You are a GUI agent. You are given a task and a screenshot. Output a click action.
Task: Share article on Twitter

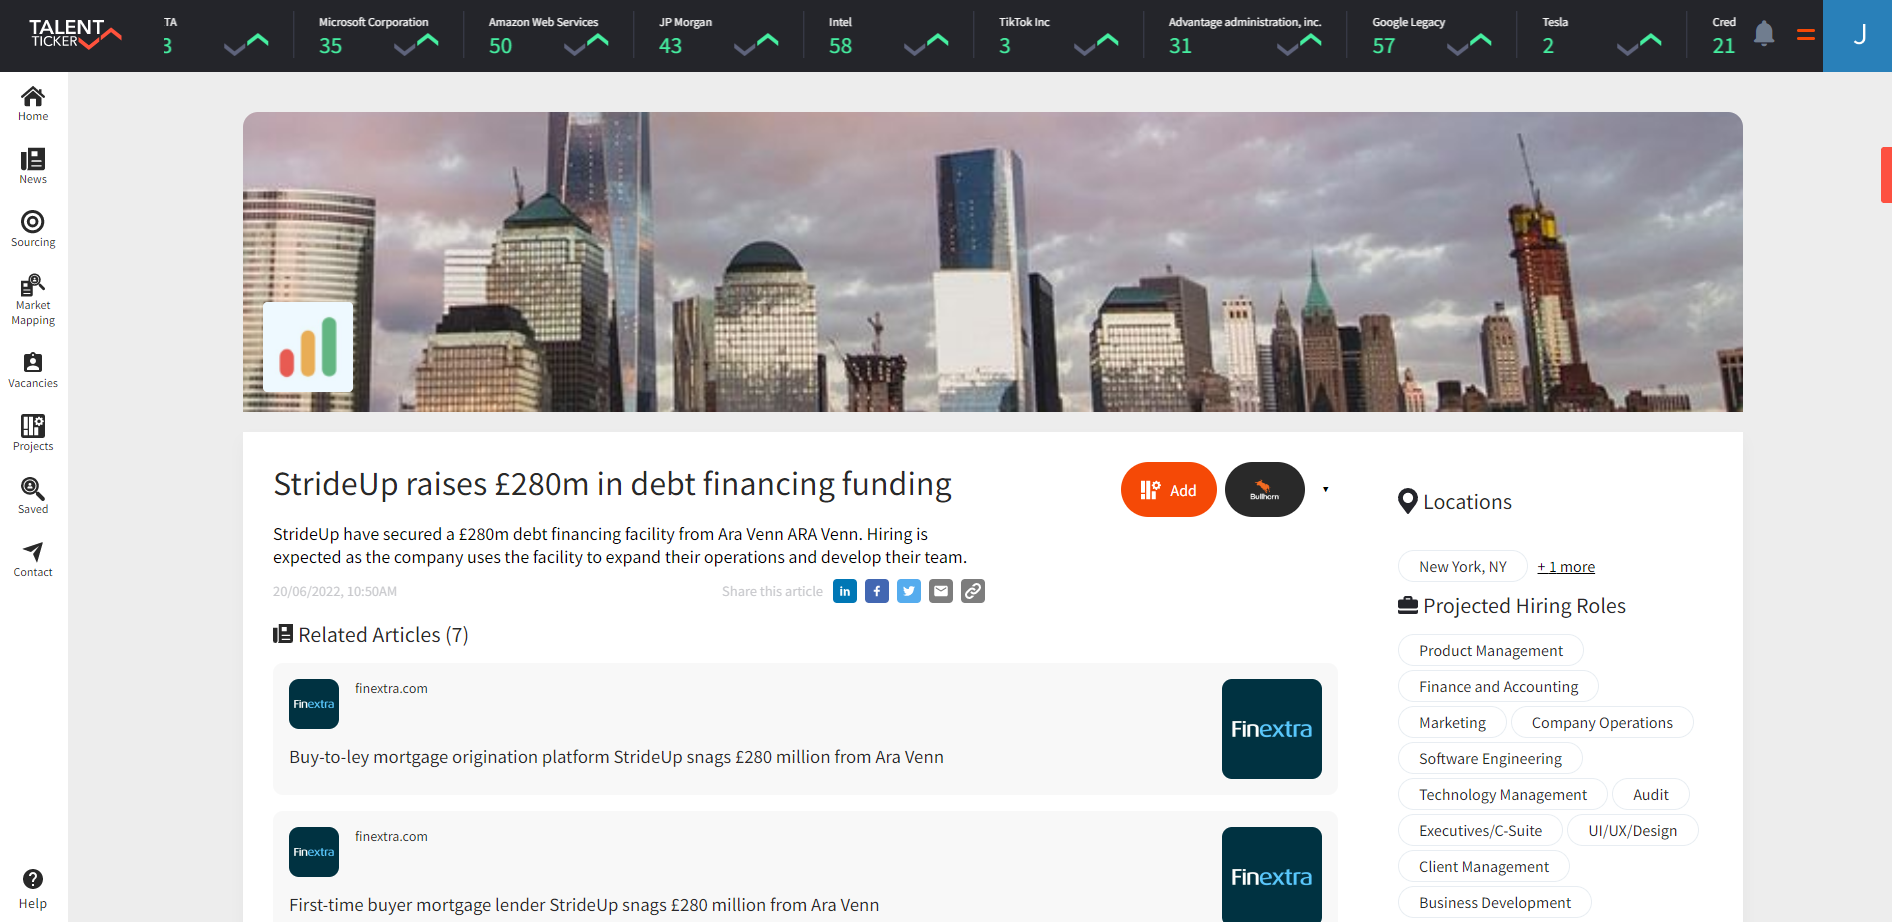909,591
